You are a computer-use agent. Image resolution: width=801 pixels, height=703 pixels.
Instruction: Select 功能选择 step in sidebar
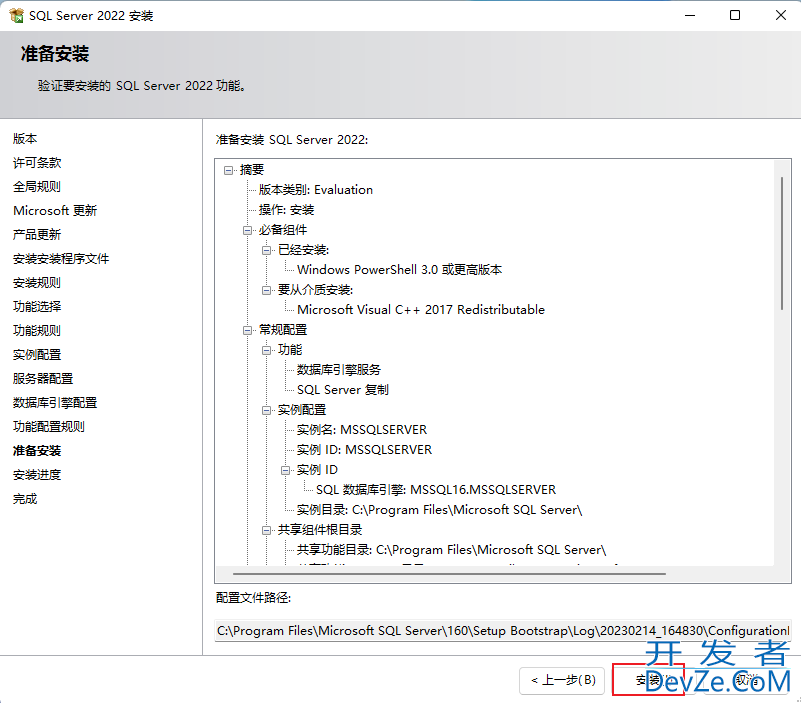(37, 307)
